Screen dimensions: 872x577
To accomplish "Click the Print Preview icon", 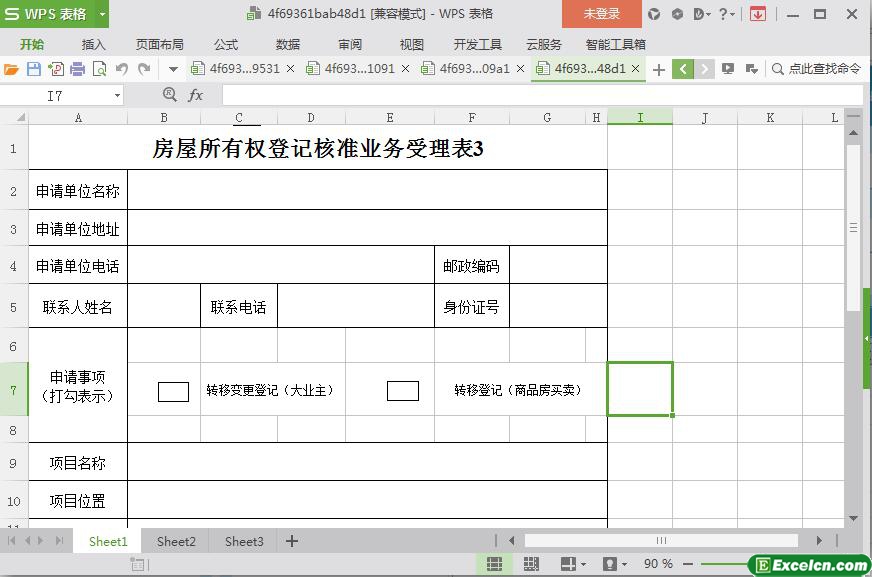I will click(100, 69).
